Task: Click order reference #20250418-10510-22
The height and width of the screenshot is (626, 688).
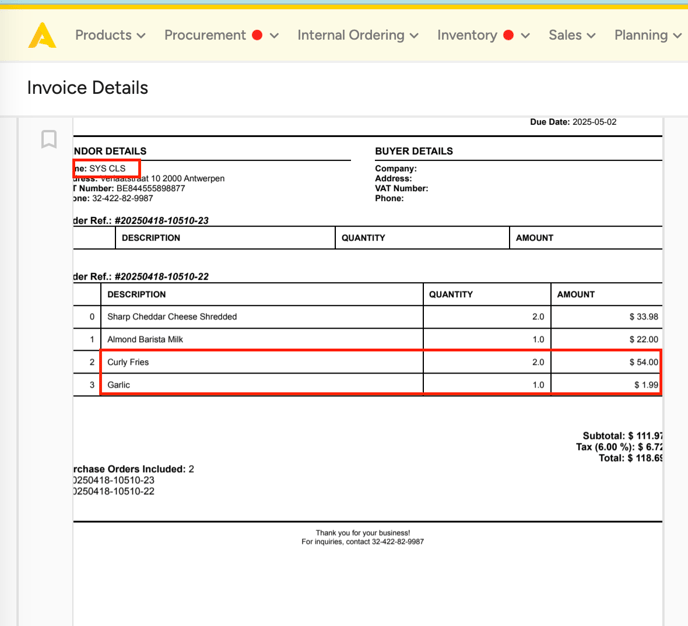Action: 161,277
